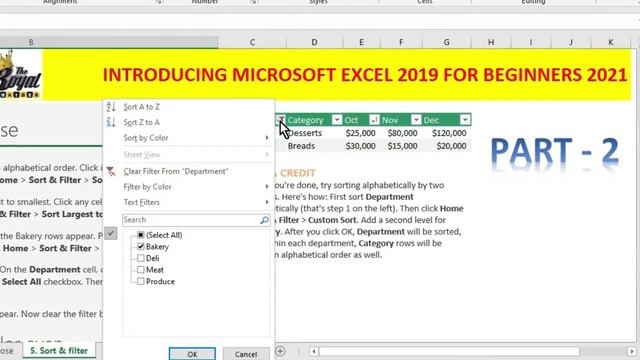This screenshot has height=360, width=640.
Task: Click the magnifier icon in Search box
Action: tap(264, 220)
